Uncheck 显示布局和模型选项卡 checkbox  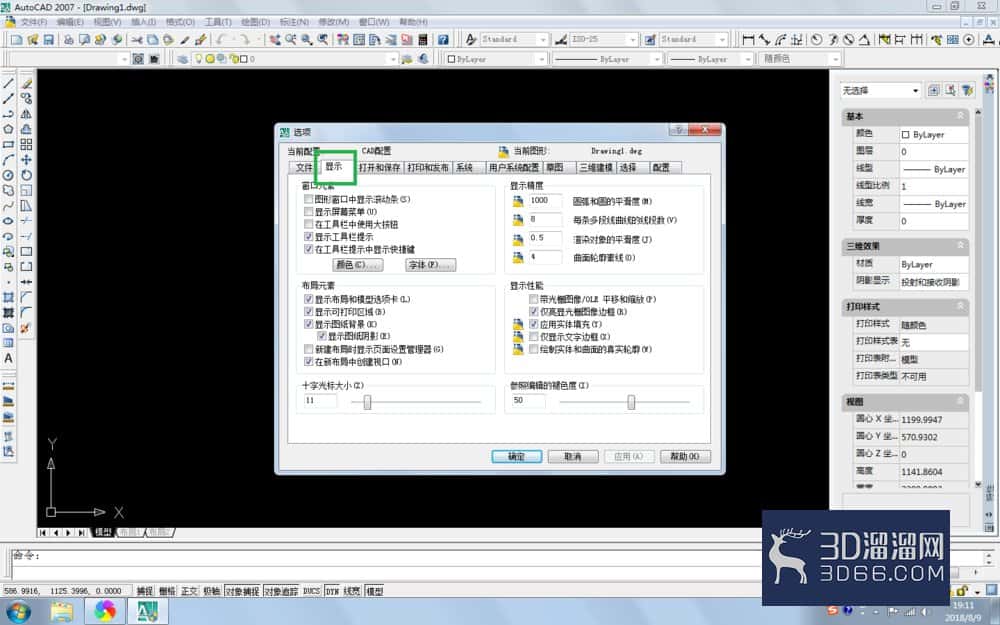coord(309,299)
